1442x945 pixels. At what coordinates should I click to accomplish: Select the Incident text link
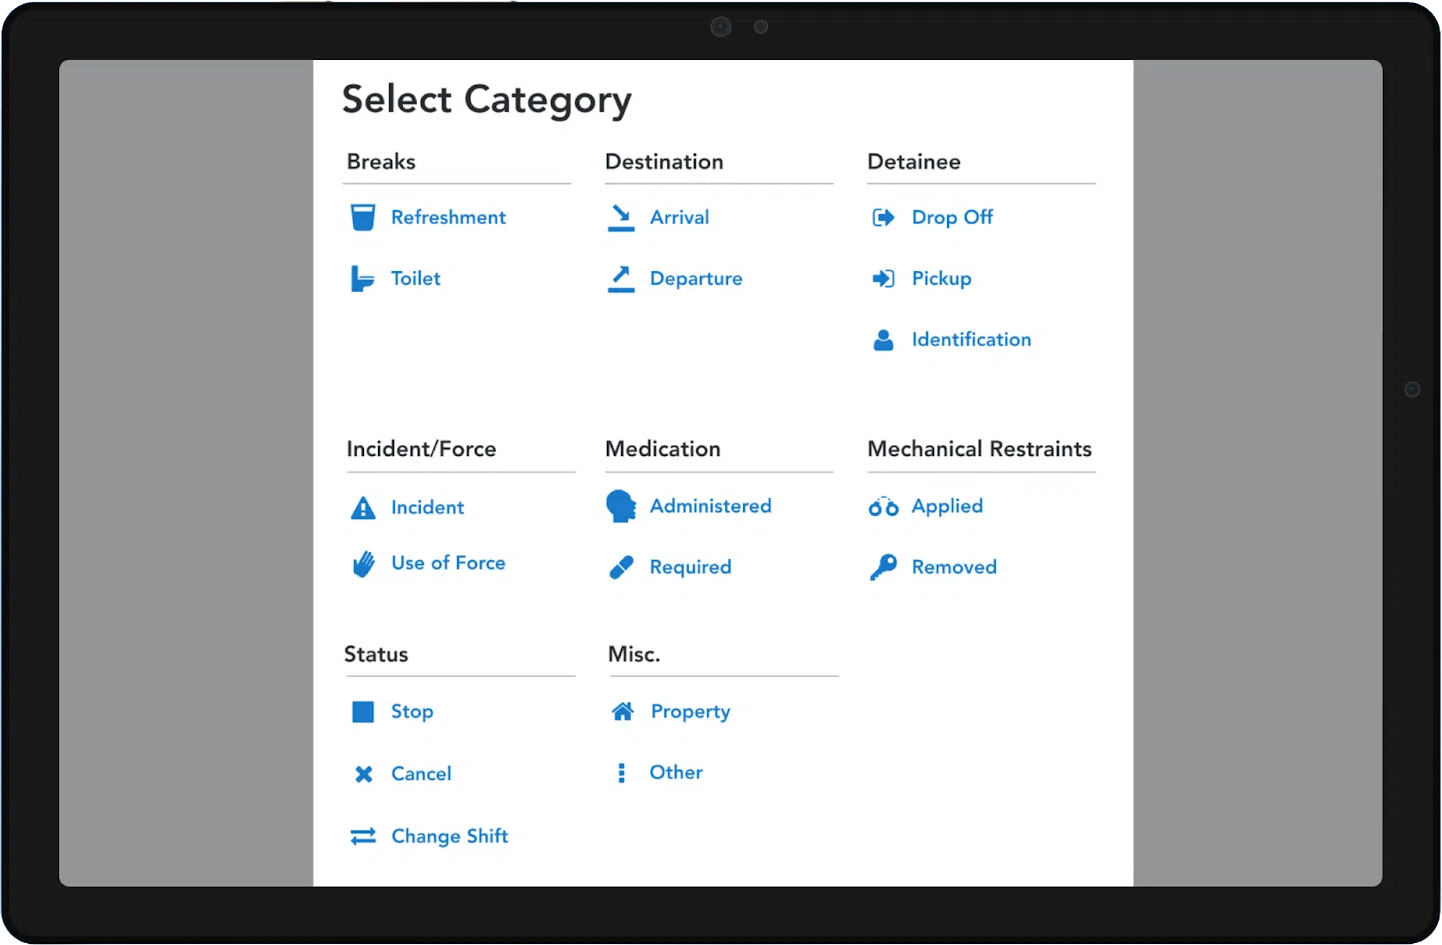point(427,507)
